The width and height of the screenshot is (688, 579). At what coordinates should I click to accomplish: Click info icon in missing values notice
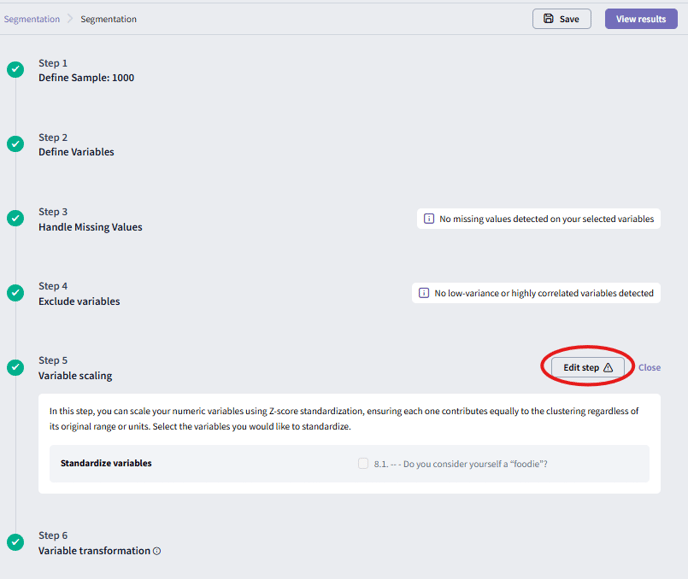[x=429, y=219]
